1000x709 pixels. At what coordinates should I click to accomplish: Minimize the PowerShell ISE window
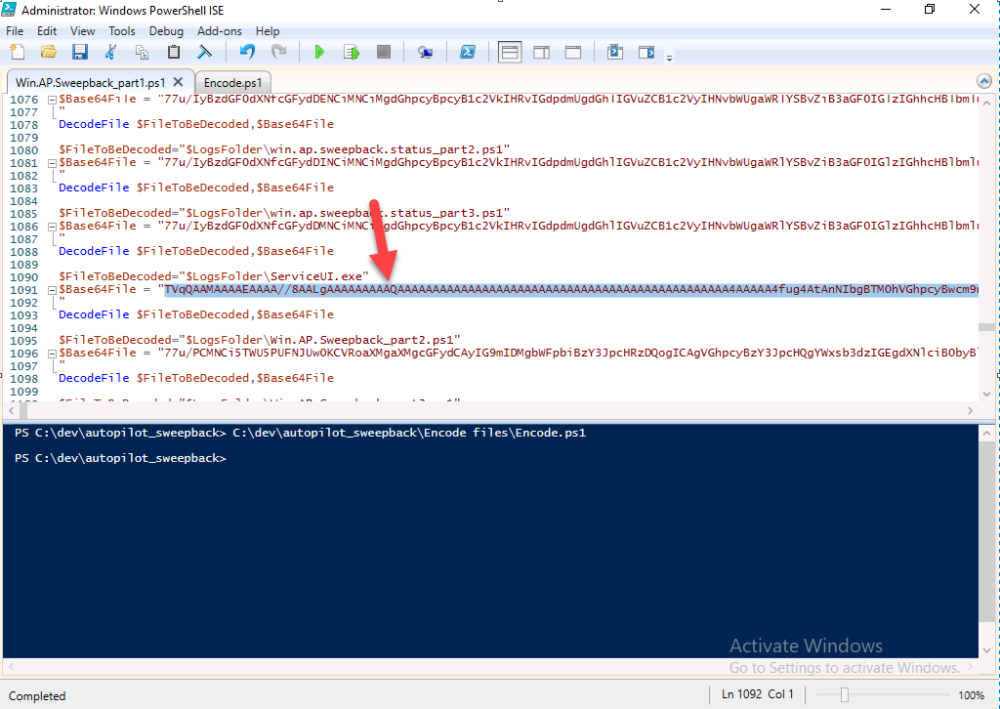[885, 9]
